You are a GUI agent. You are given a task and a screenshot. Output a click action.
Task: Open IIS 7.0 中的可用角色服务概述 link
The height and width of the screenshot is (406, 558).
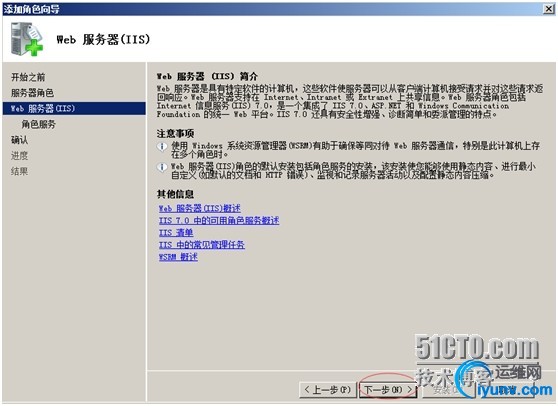(x=219, y=221)
